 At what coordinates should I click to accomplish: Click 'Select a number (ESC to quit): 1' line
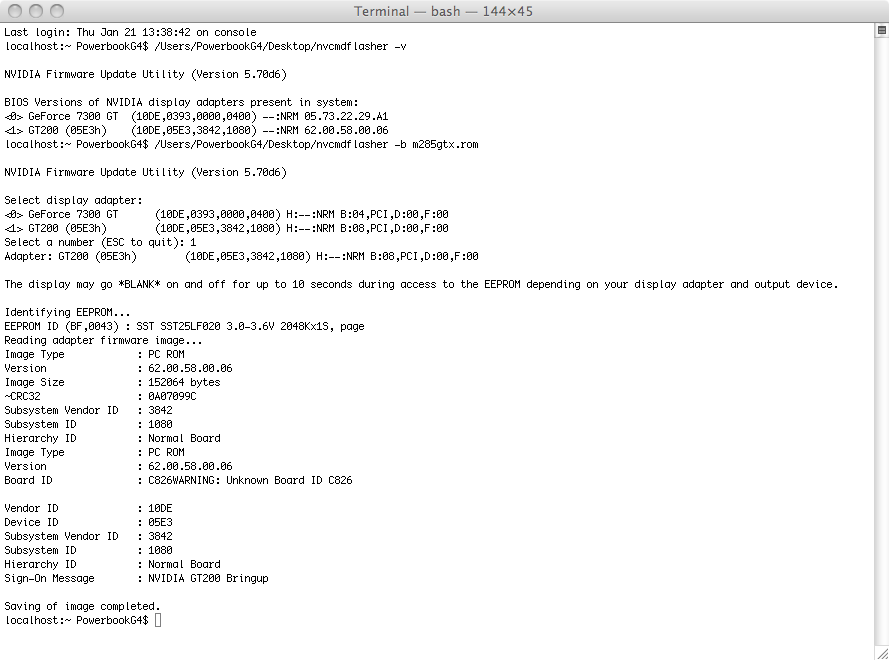click(100, 243)
